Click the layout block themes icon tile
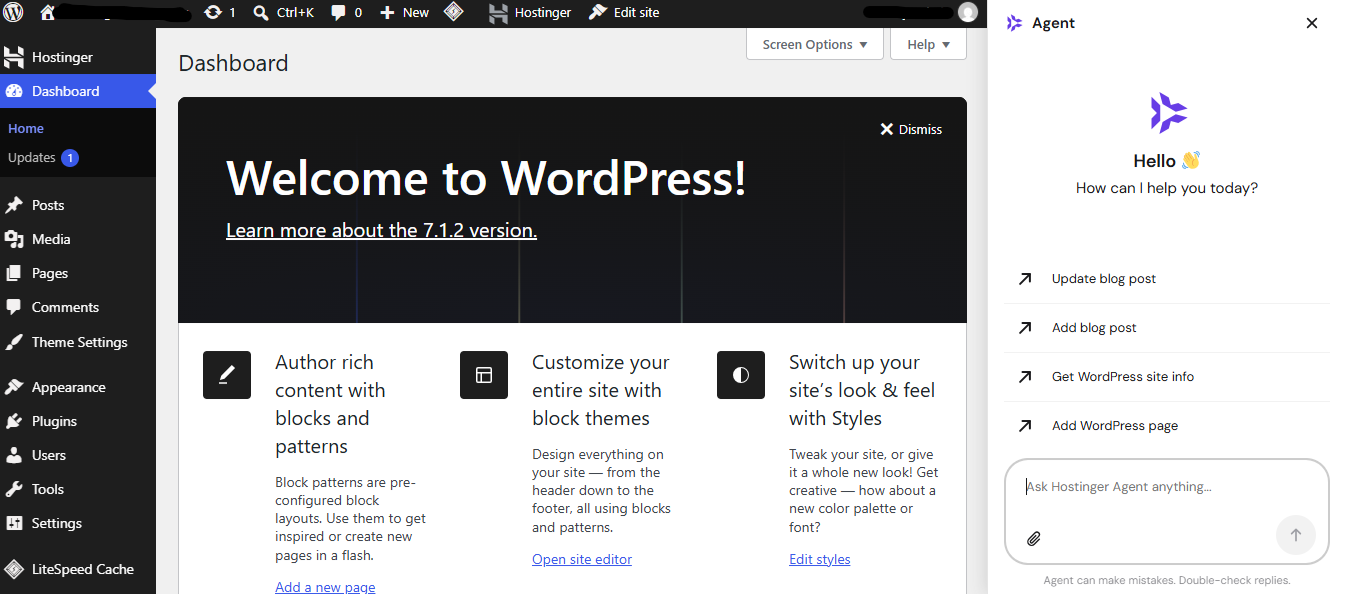Image resolution: width=1346 pixels, height=594 pixels. coord(484,375)
